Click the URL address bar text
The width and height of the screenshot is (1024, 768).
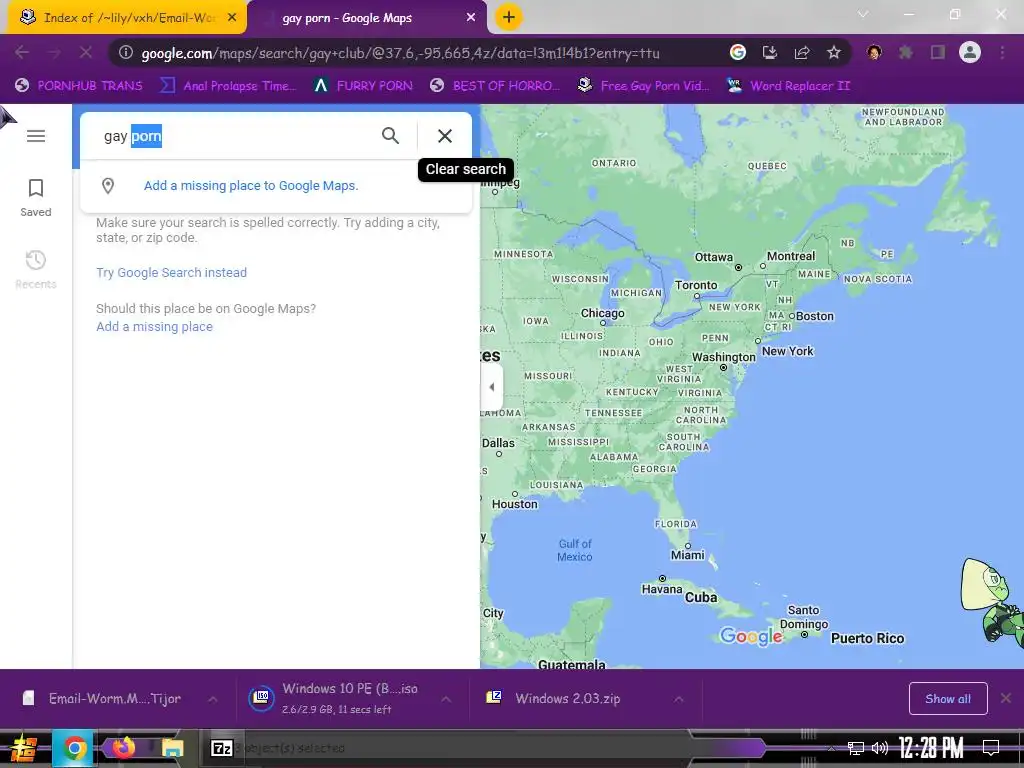[400, 53]
